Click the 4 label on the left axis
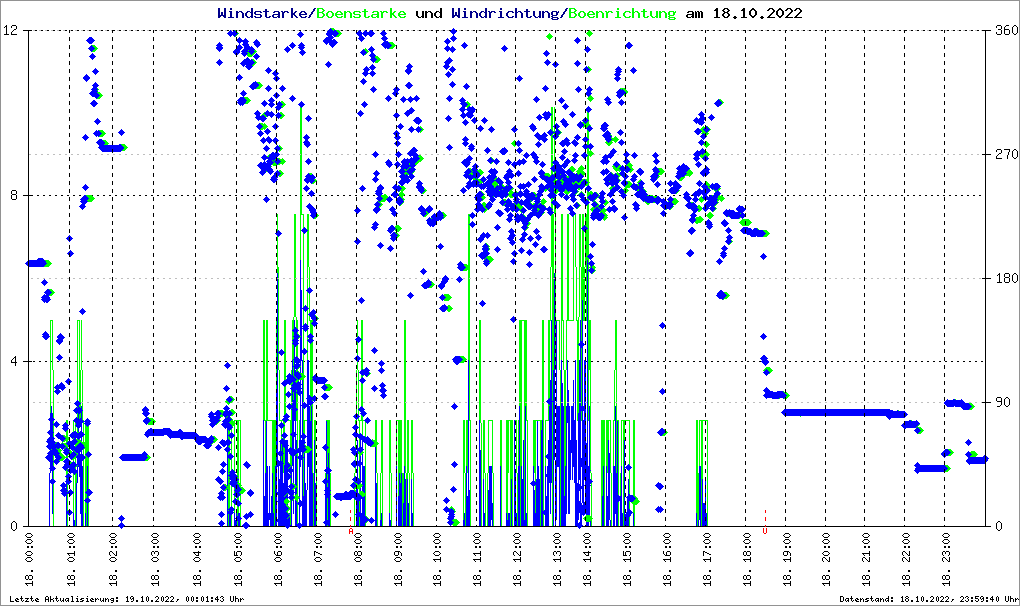This screenshot has width=1020, height=606. (16, 361)
